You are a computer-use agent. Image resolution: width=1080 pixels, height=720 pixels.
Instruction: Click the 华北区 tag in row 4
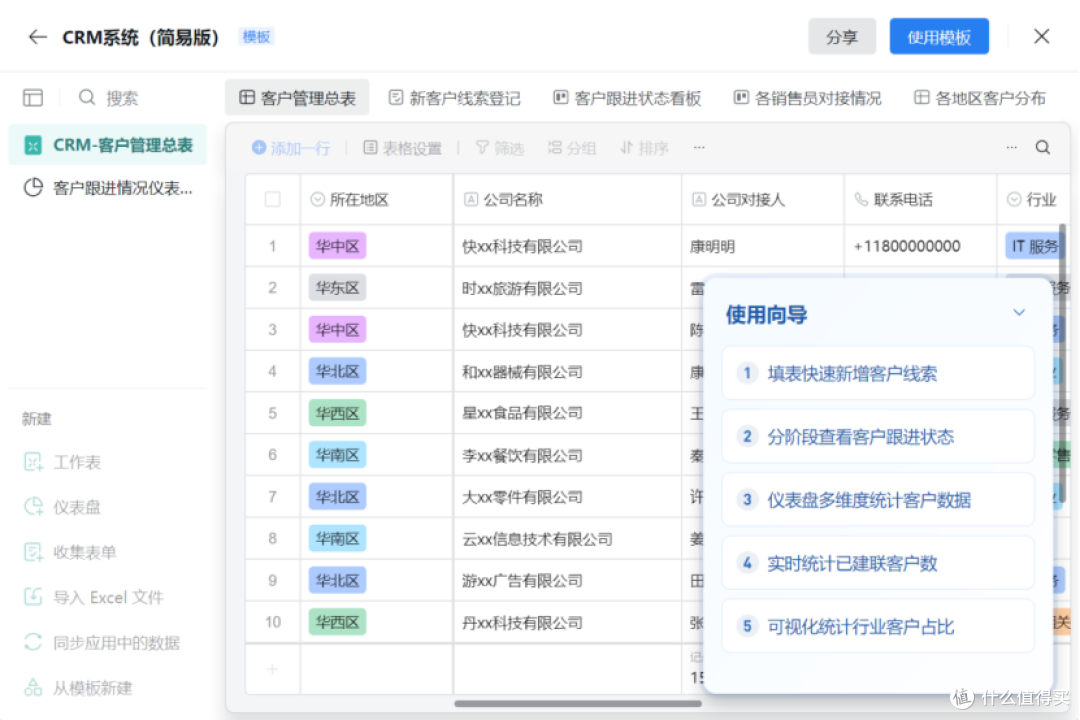[338, 371]
